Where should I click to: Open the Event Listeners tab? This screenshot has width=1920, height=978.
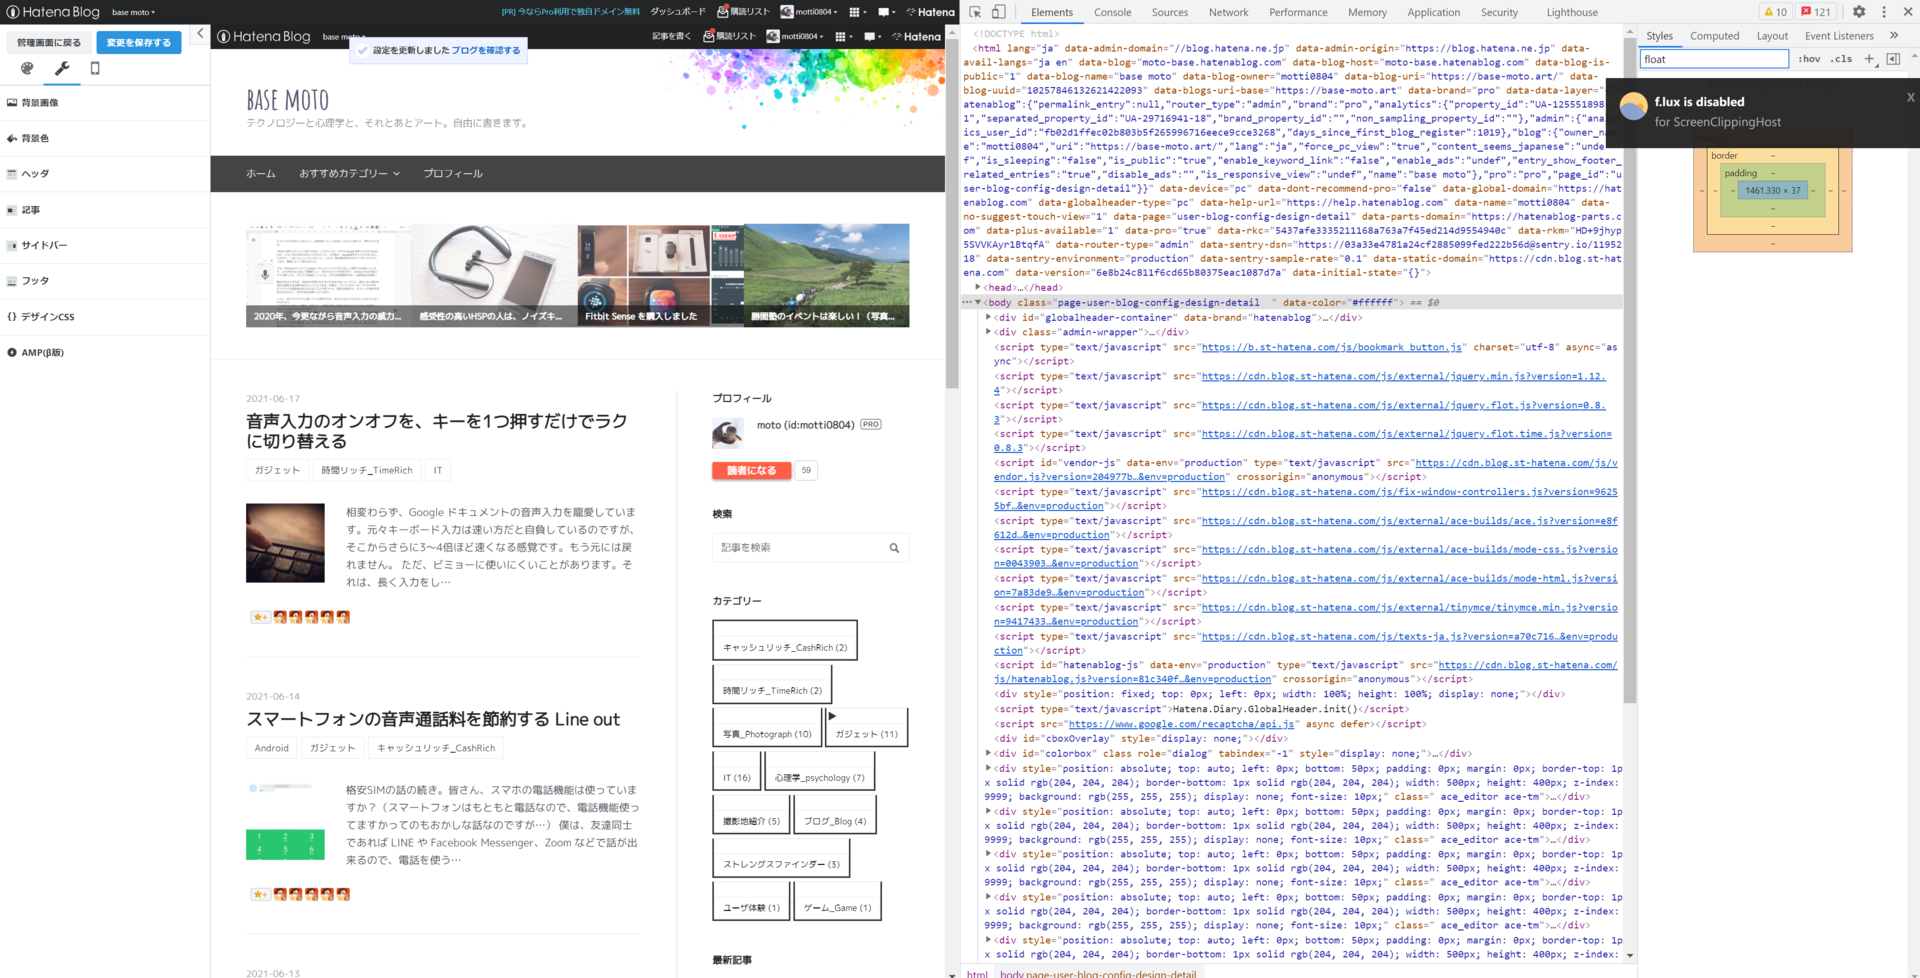pos(1839,36)
